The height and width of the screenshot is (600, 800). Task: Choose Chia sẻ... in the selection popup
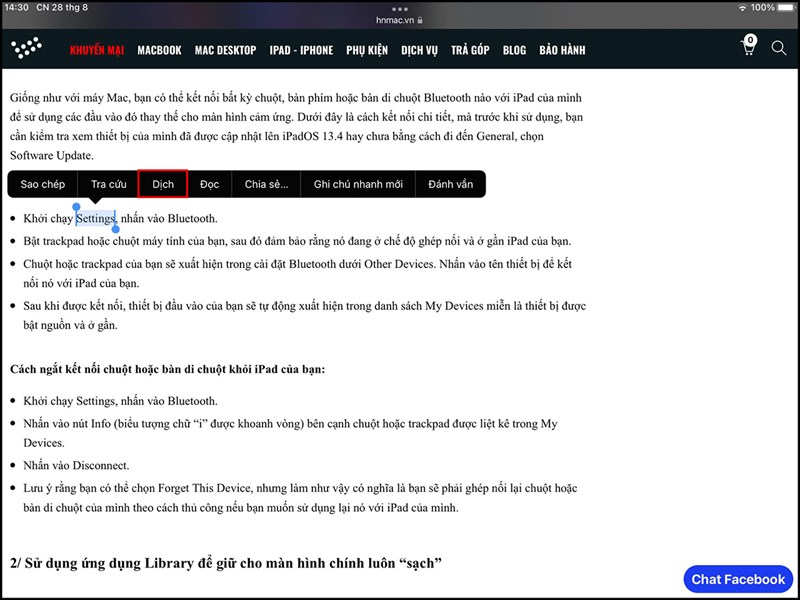click(x=266, y=184)
